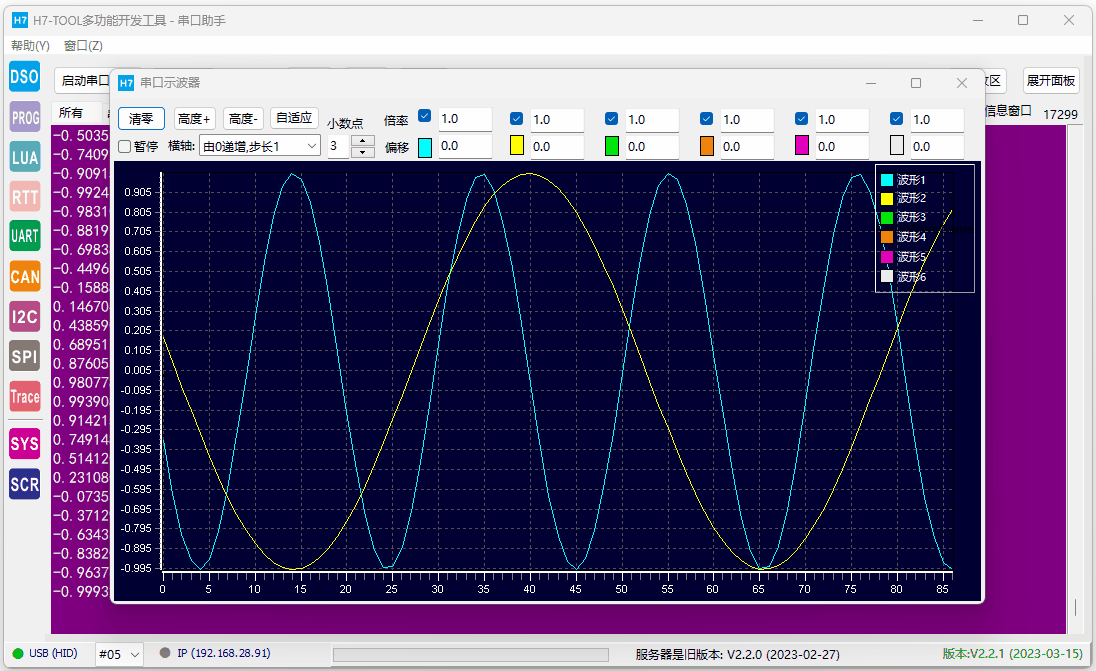1096x671 pixels.
Task: Close the 串口示波器 oscilloscope window
Action: click(x=962, y=83)
